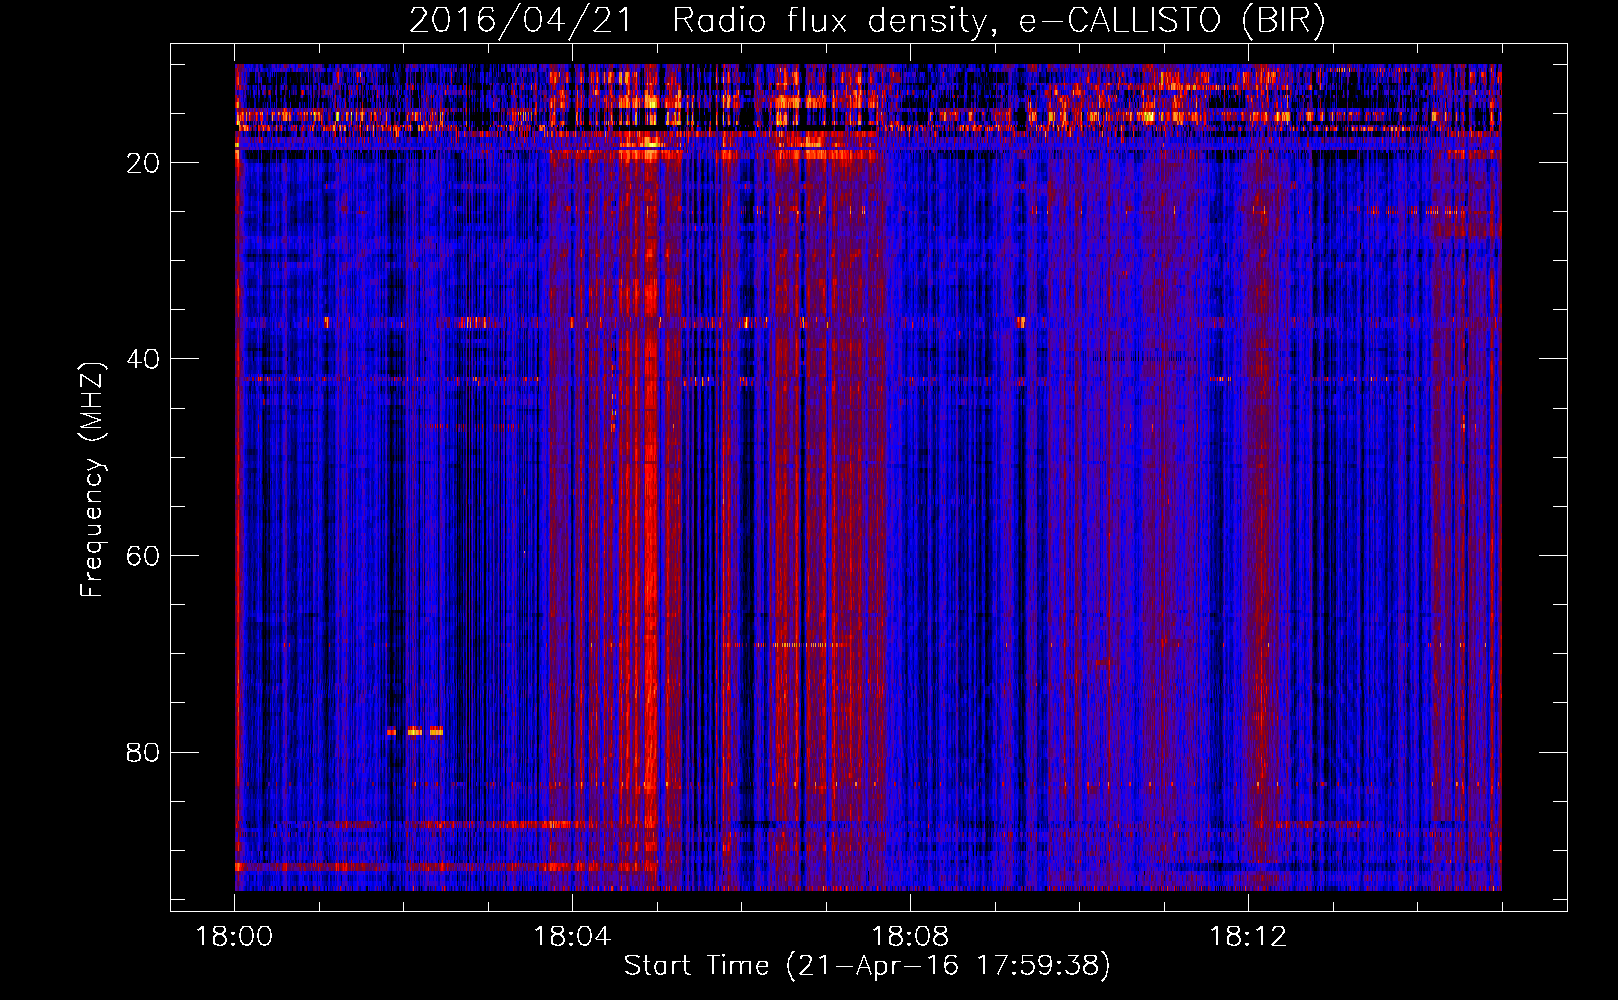
Task: Click the "20" frequency tick label
Action: click(143, 163)
